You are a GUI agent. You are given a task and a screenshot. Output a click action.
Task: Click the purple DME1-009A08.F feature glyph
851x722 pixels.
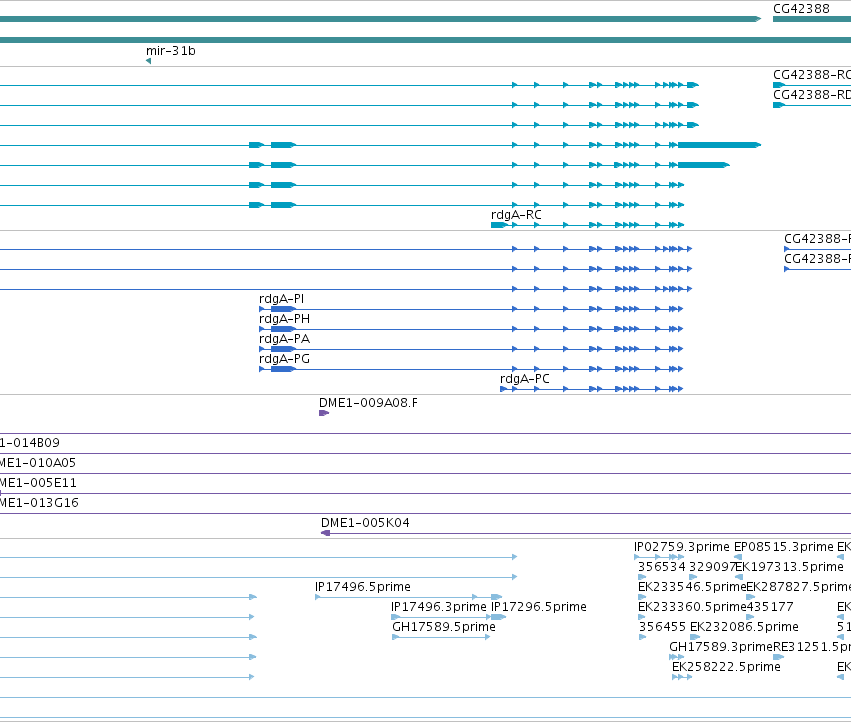point(324,413)
